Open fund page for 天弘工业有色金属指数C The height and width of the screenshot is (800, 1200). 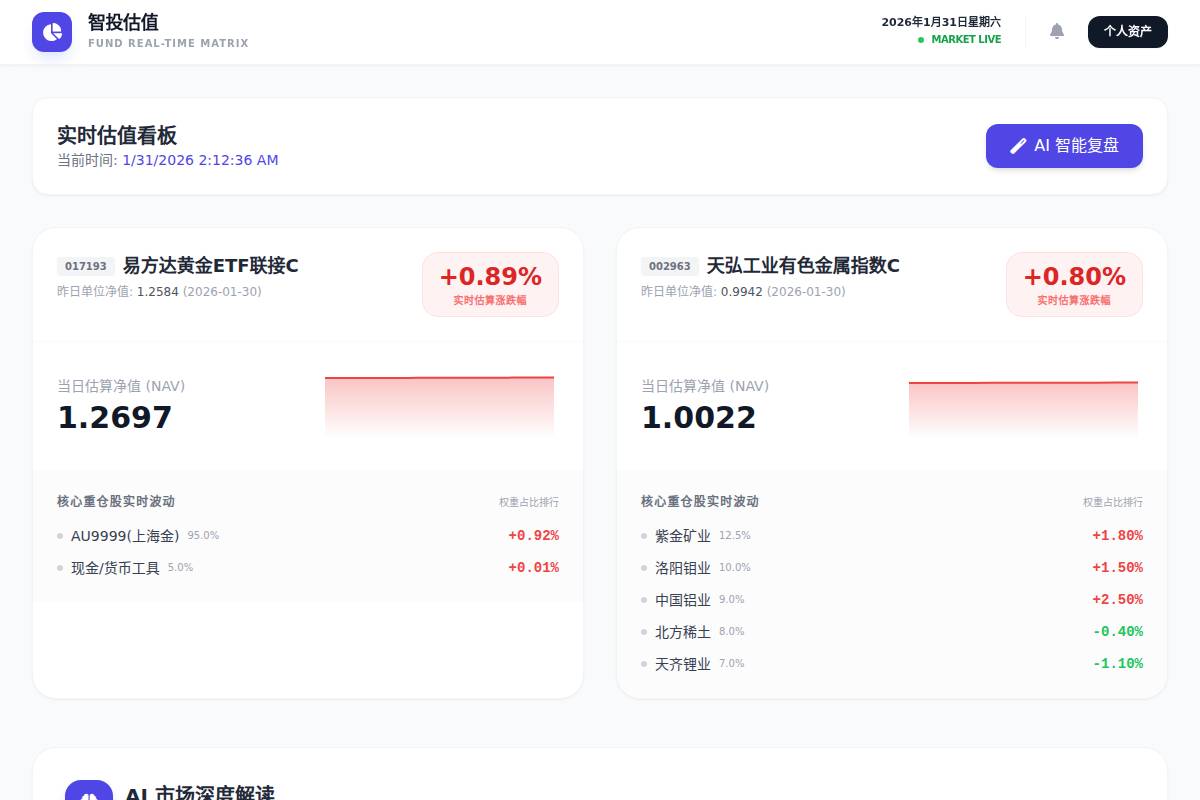[802, 266]
